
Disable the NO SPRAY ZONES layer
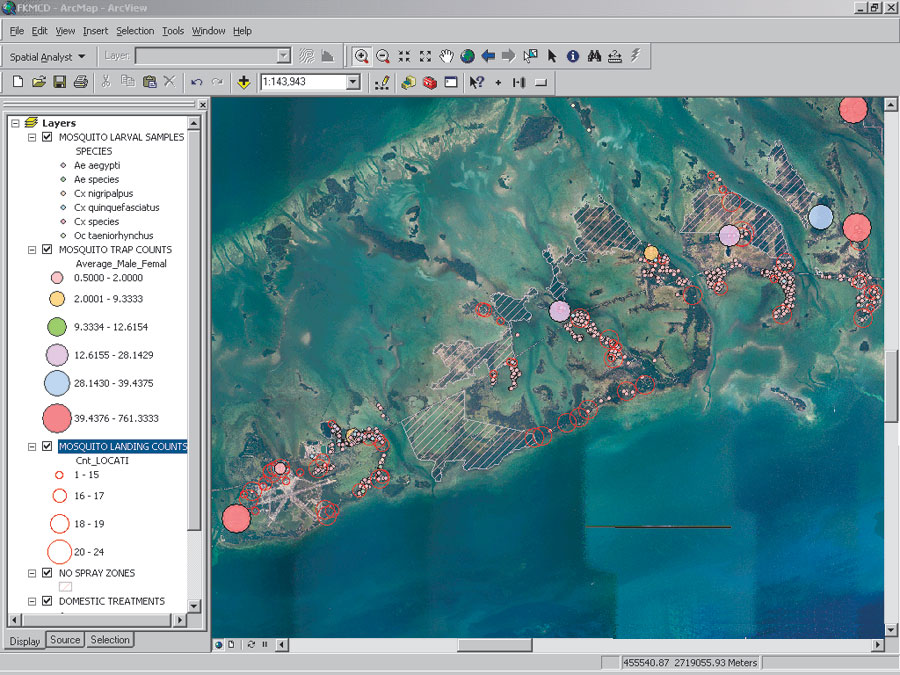point(47,573)
